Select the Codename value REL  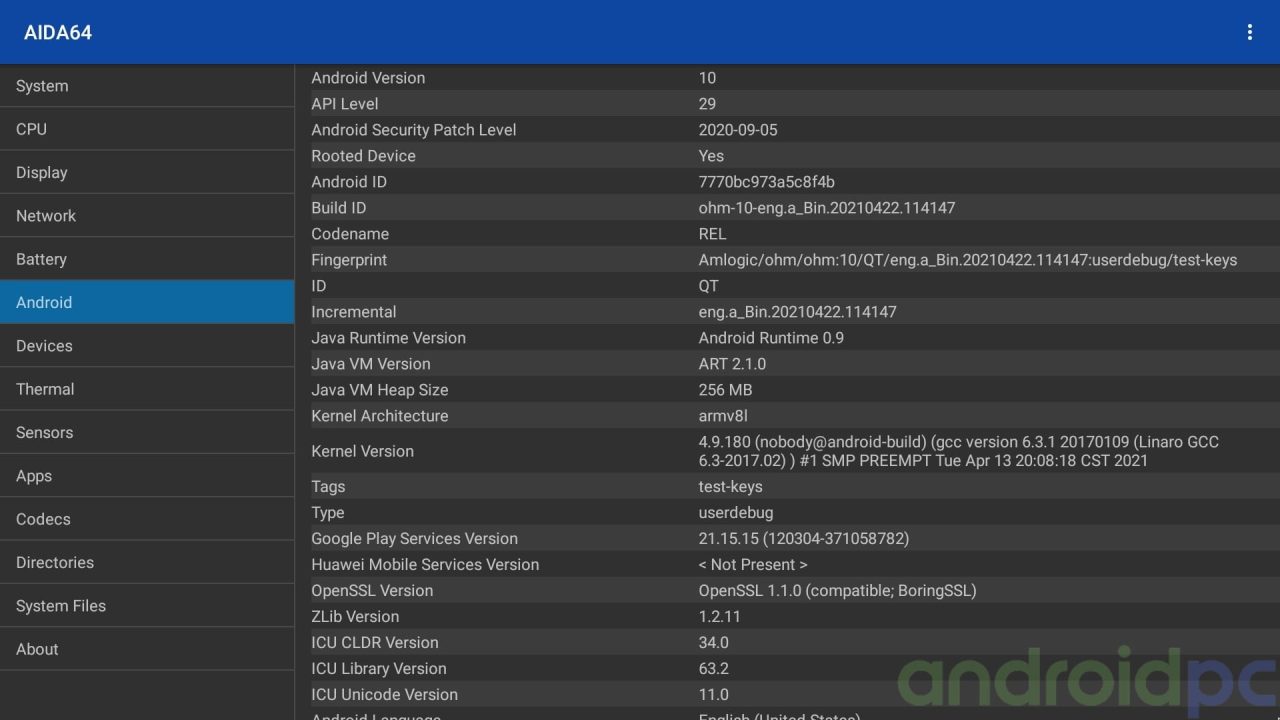pos(712,234)
